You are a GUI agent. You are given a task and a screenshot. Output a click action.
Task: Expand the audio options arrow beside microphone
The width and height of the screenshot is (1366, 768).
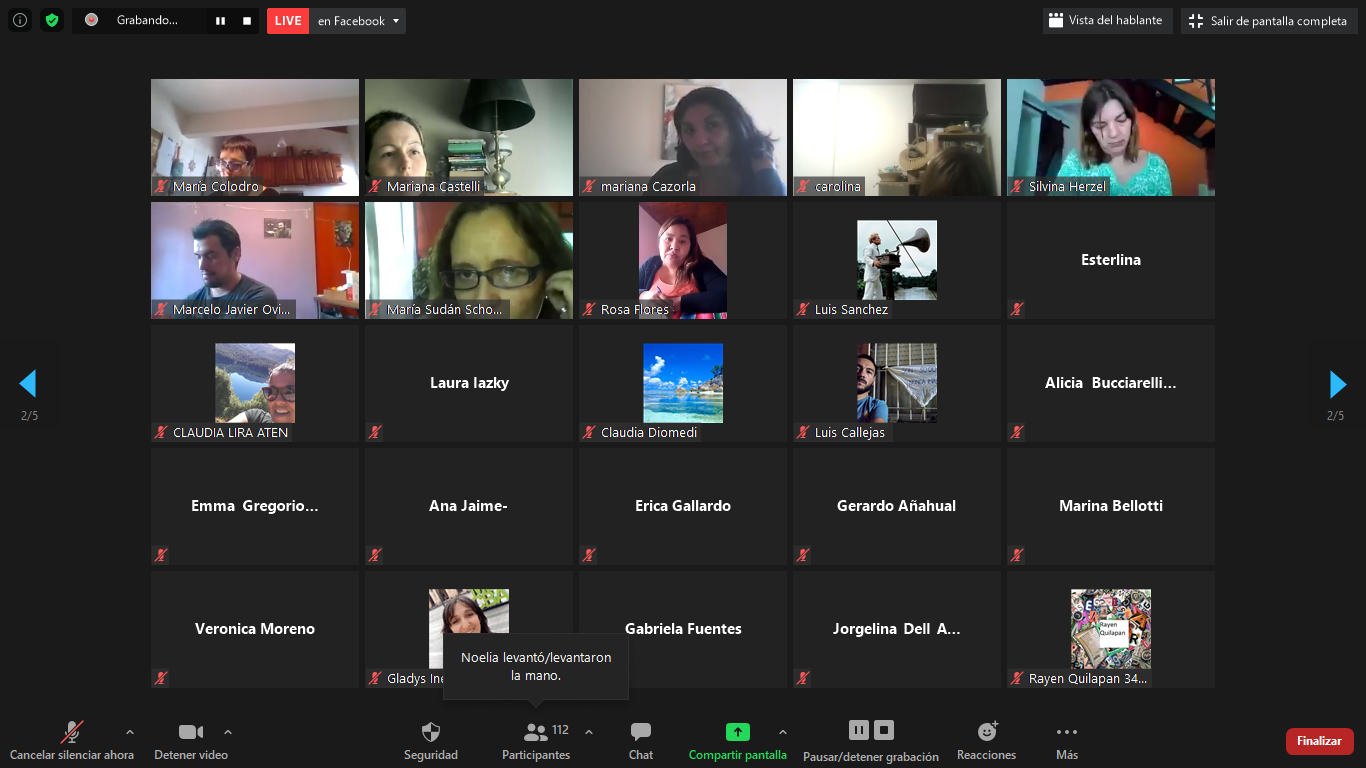click(x=130, y=732)
